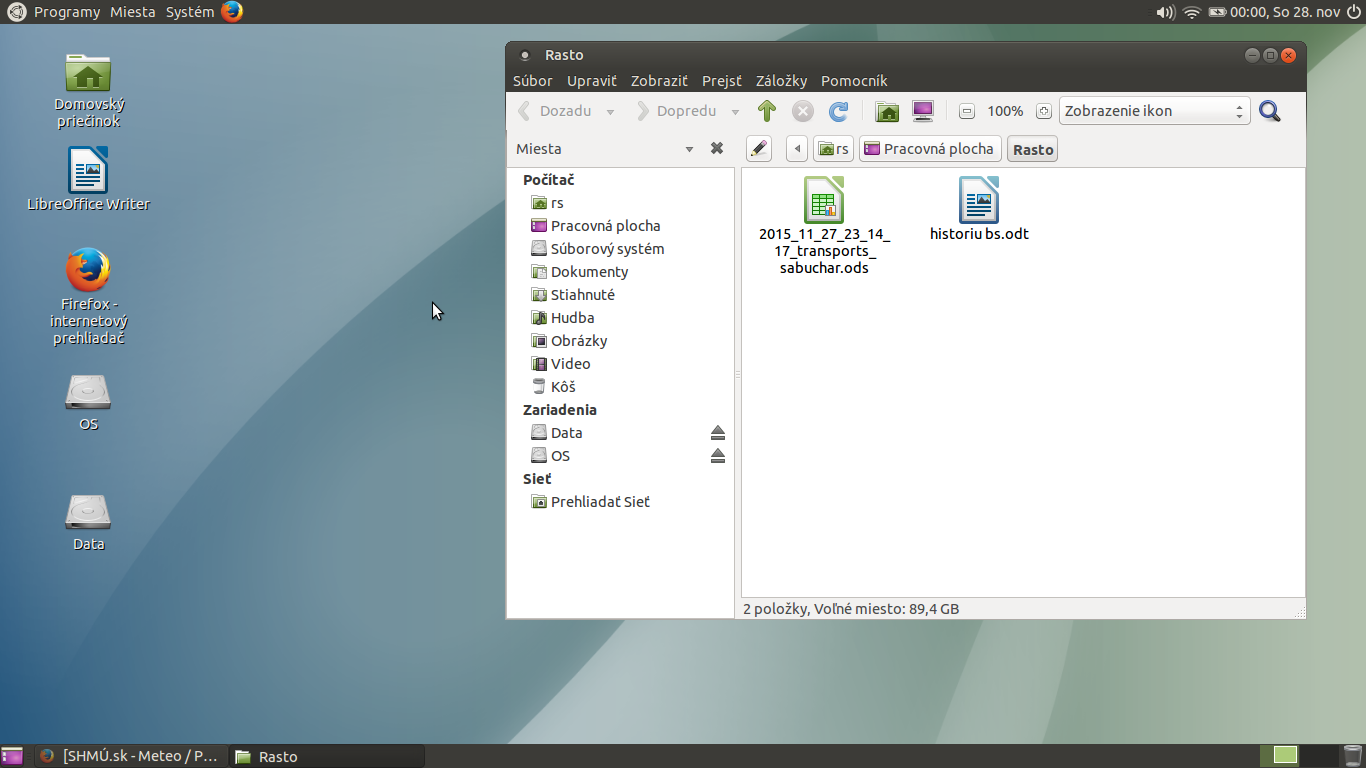Open the Wi-Fi network indicator

coord(1191,12)
